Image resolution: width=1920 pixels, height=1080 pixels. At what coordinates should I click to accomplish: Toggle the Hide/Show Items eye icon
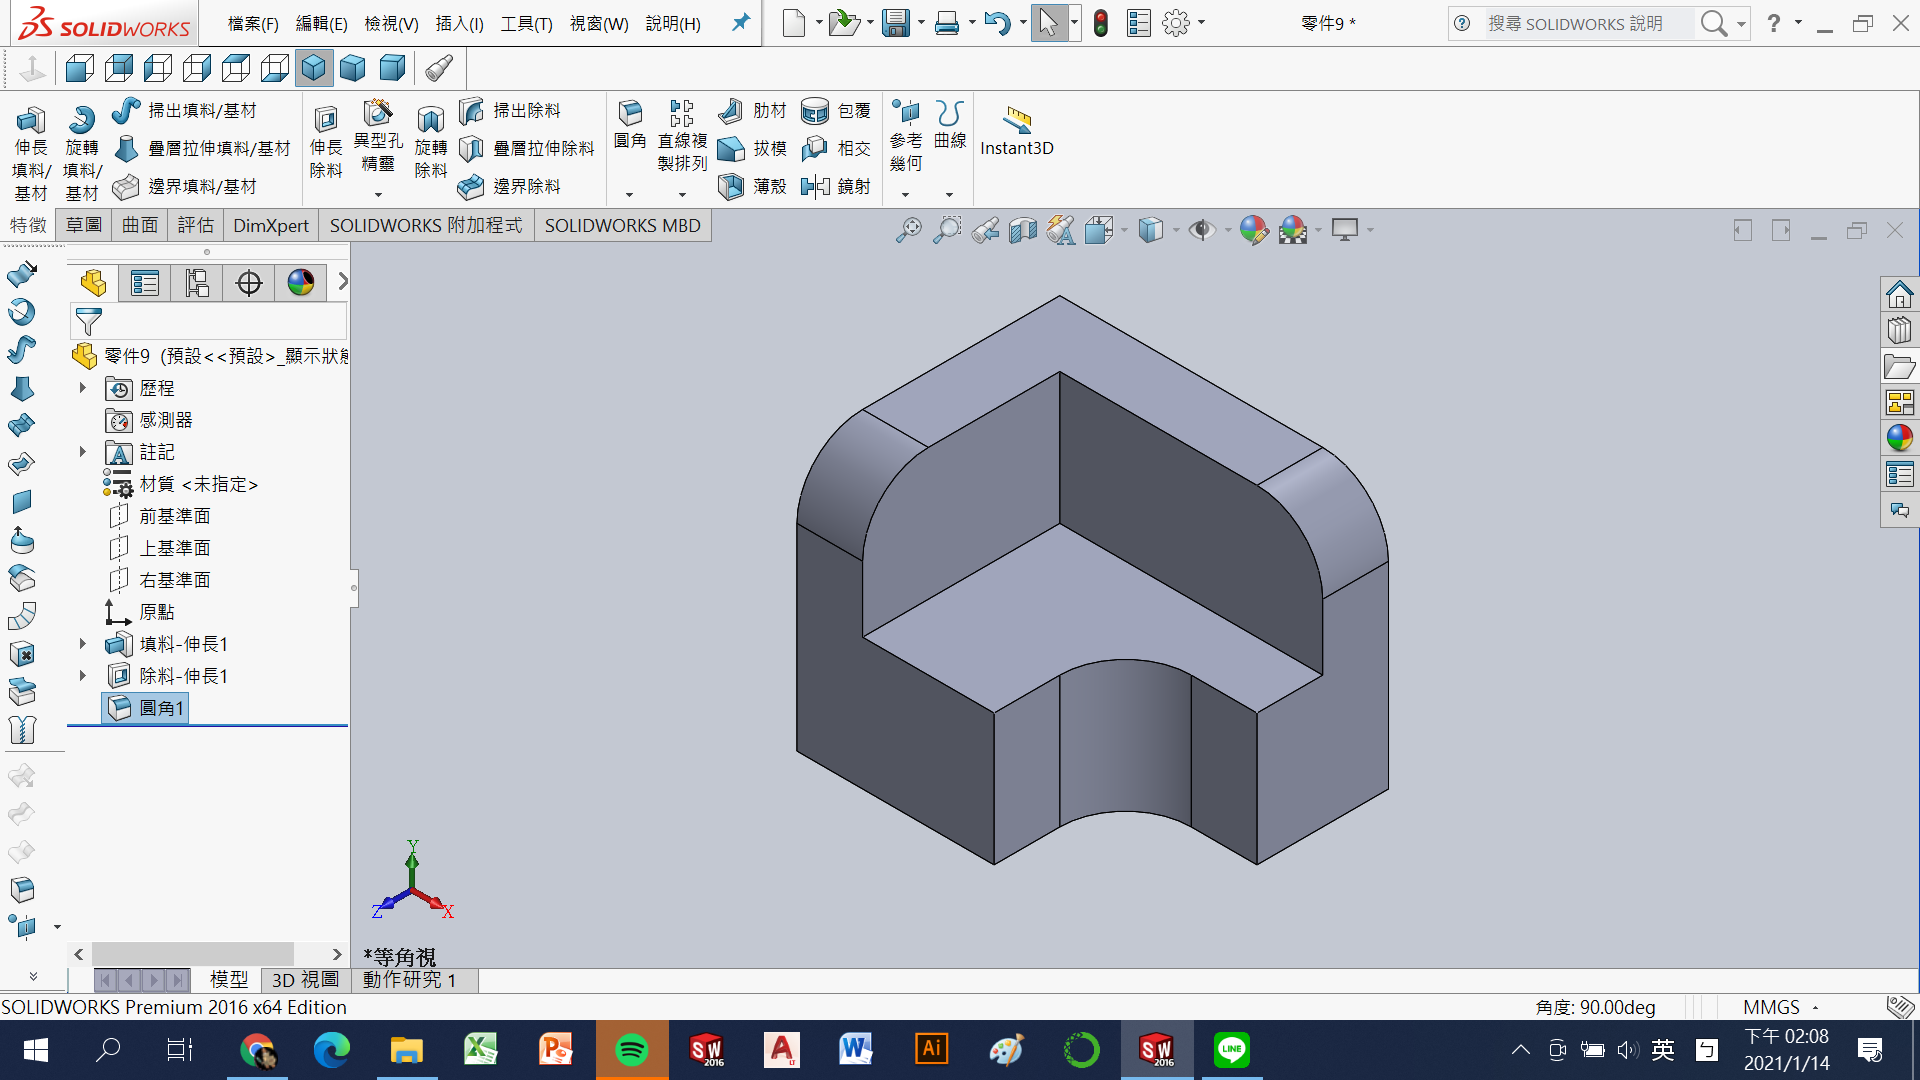[1201, 230]
